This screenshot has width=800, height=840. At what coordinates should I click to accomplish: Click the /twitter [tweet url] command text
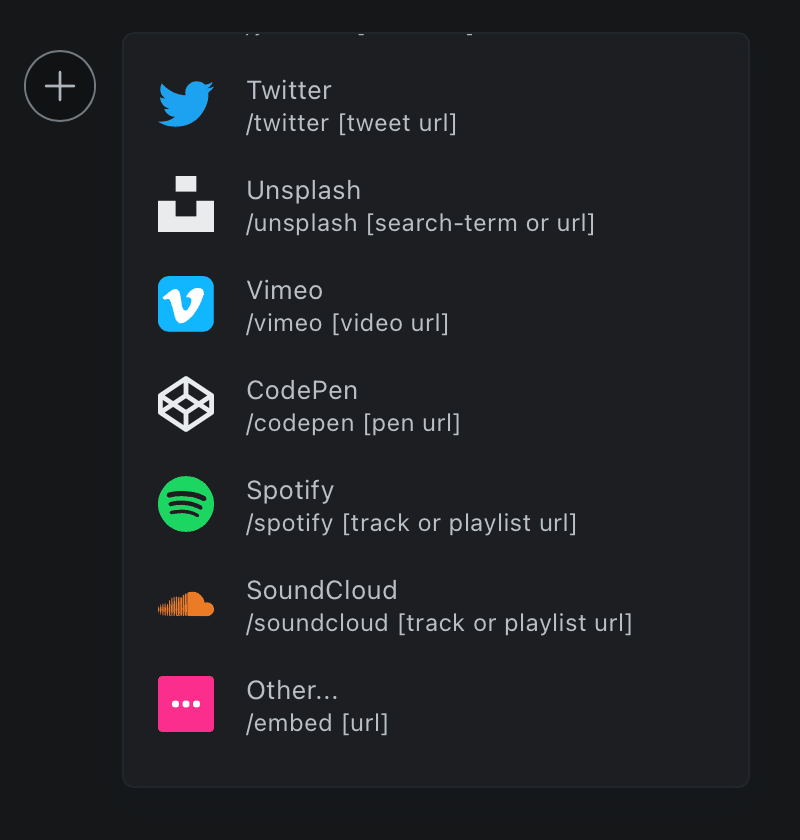(352, 123)
